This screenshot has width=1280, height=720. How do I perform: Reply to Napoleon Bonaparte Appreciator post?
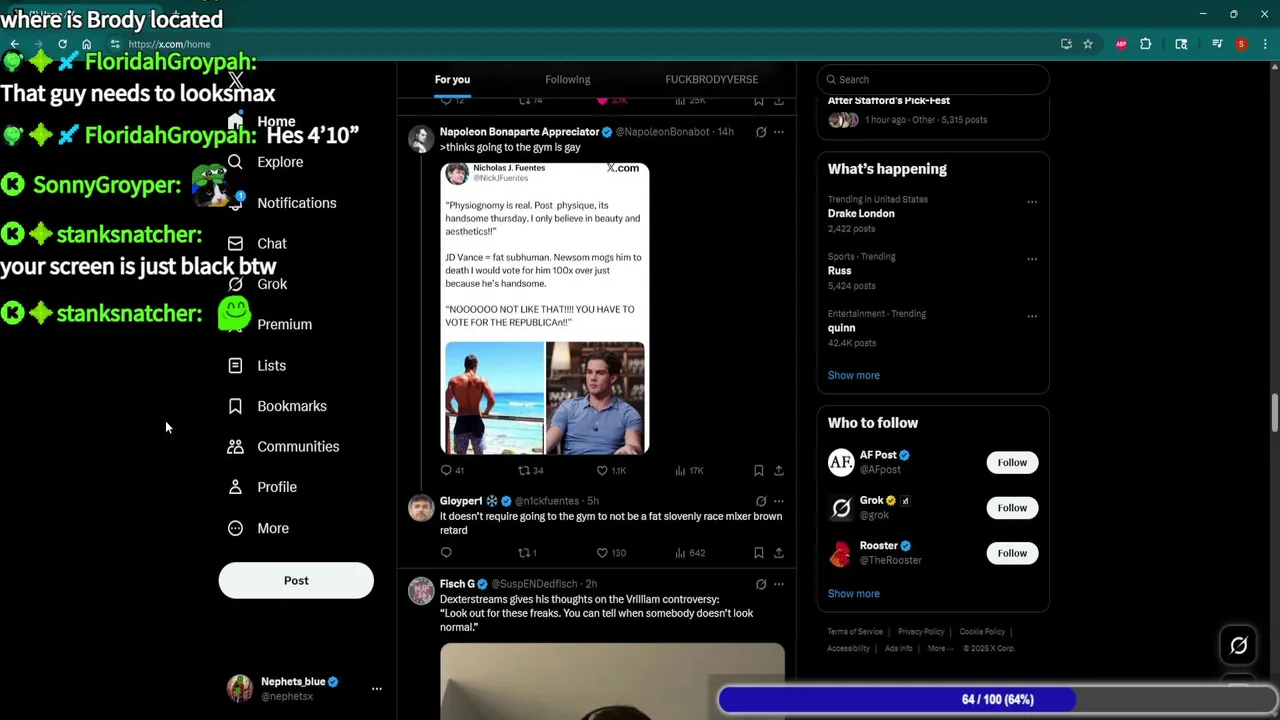click(x=446, y=470)
